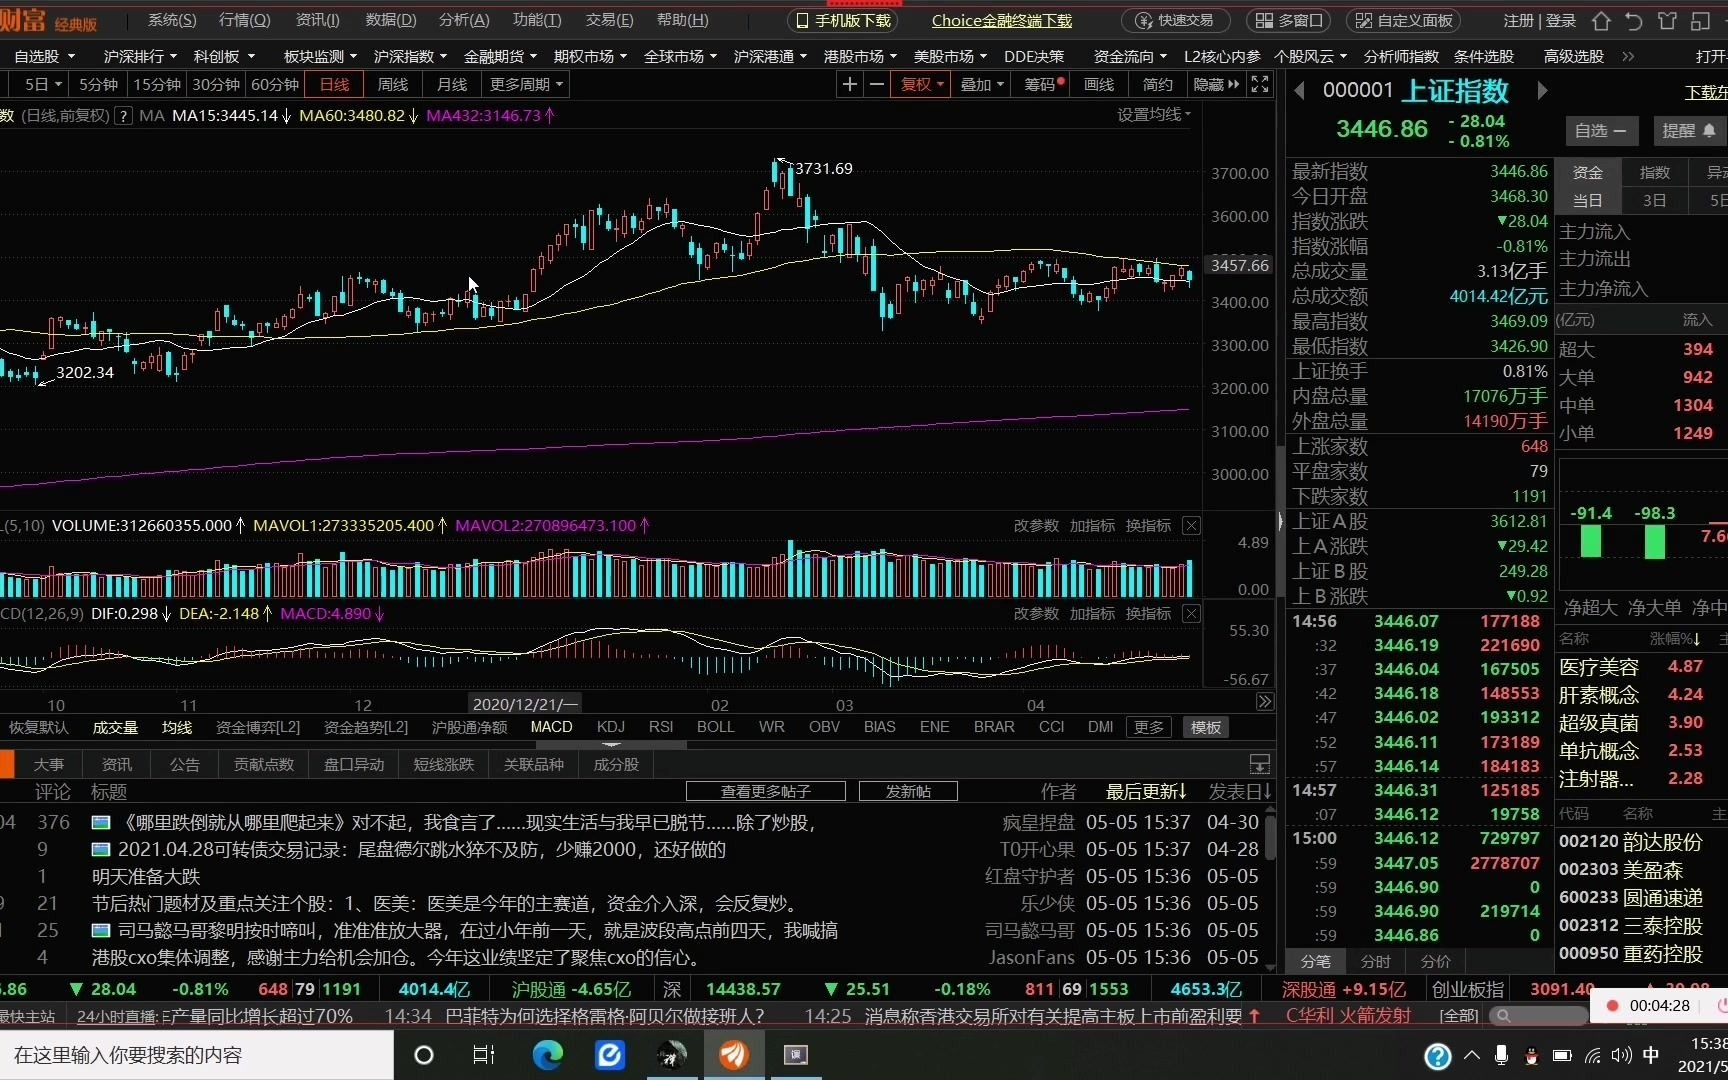The width and height of the screenshot is (1728, 1080).
Task: Toggle the 简约 simple view
Action: 1157,85
